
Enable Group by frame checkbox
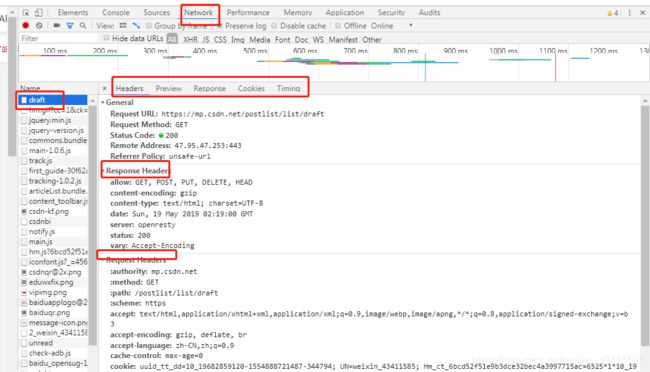pyautogui.click(x=149, y=26)
